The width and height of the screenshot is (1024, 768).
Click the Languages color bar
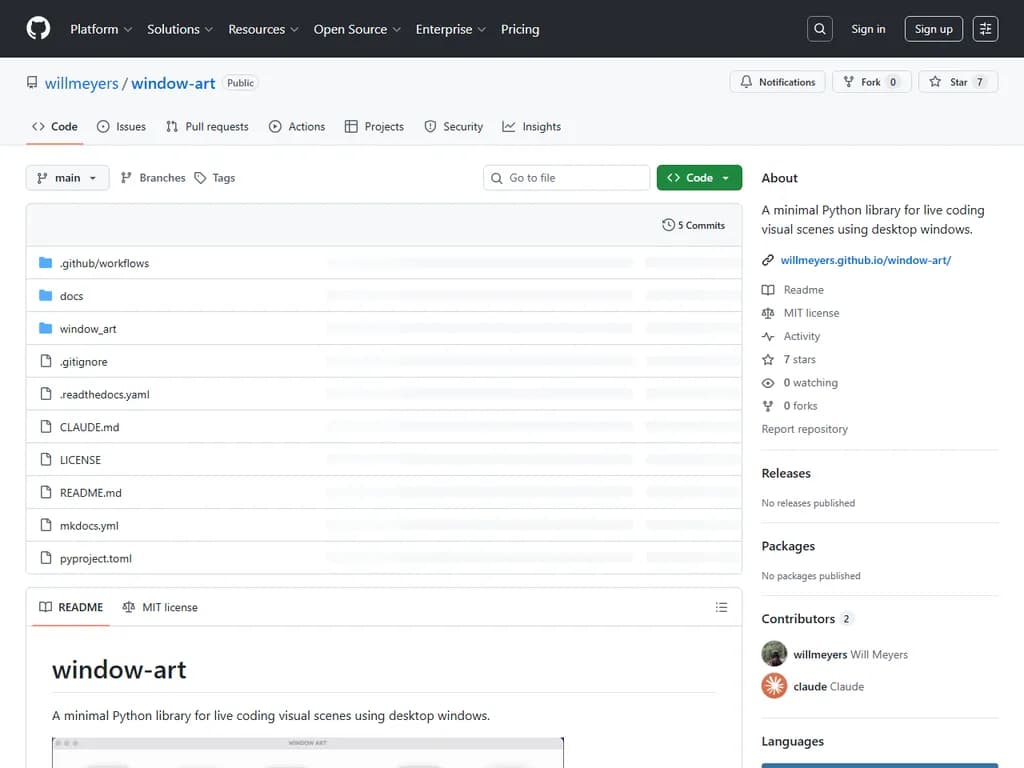pos(879,765)
